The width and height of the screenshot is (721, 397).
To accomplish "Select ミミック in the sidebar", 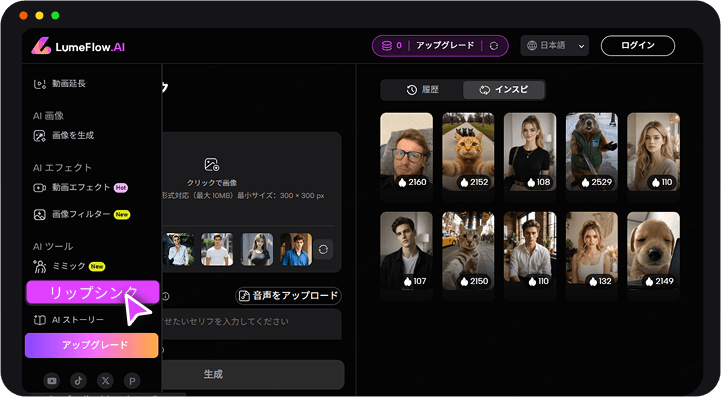I will coord(69,266).
